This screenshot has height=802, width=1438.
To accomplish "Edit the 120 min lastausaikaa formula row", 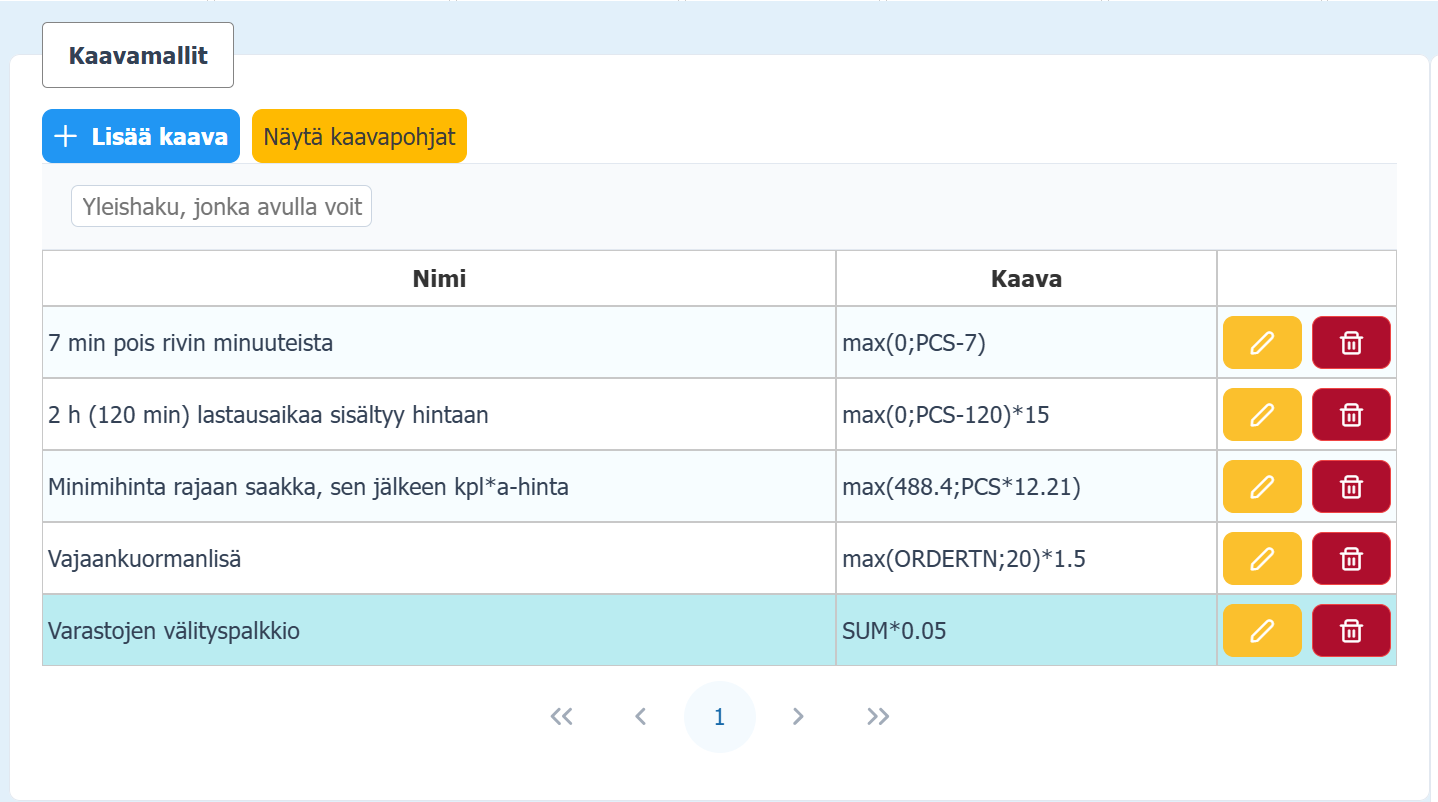I will pyautogui.click(x=1262, y=415).
